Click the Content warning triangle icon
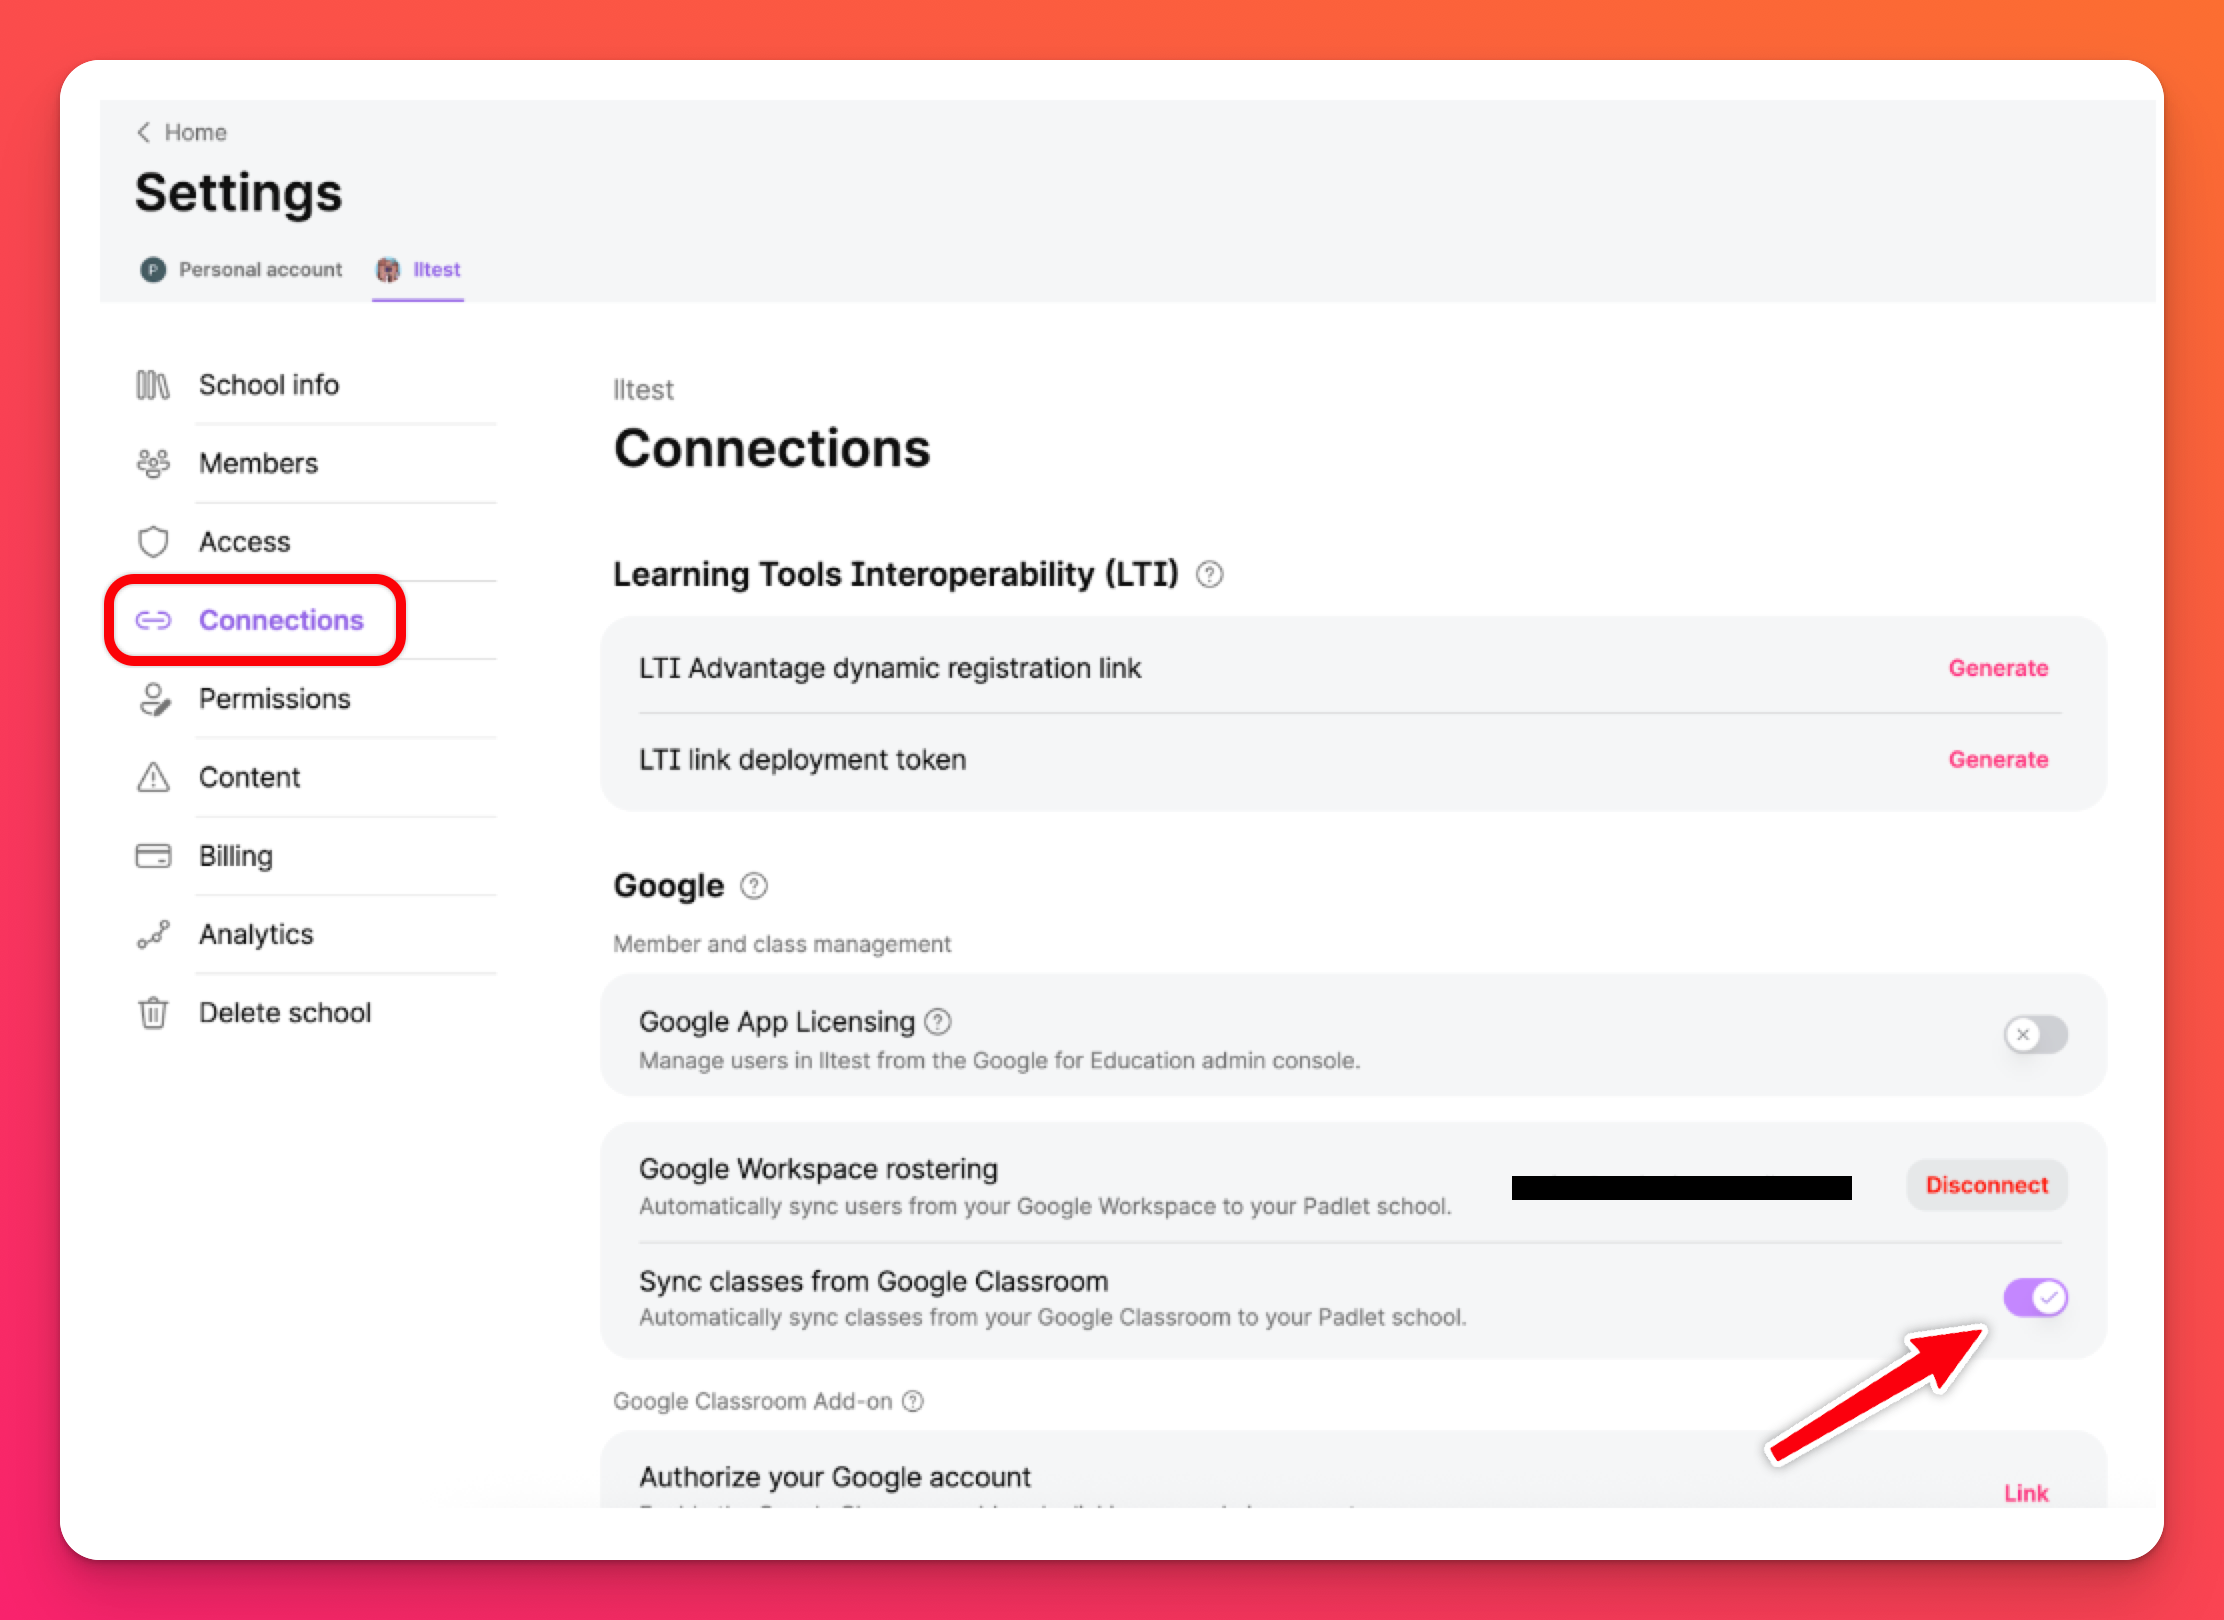 (153, 777)
